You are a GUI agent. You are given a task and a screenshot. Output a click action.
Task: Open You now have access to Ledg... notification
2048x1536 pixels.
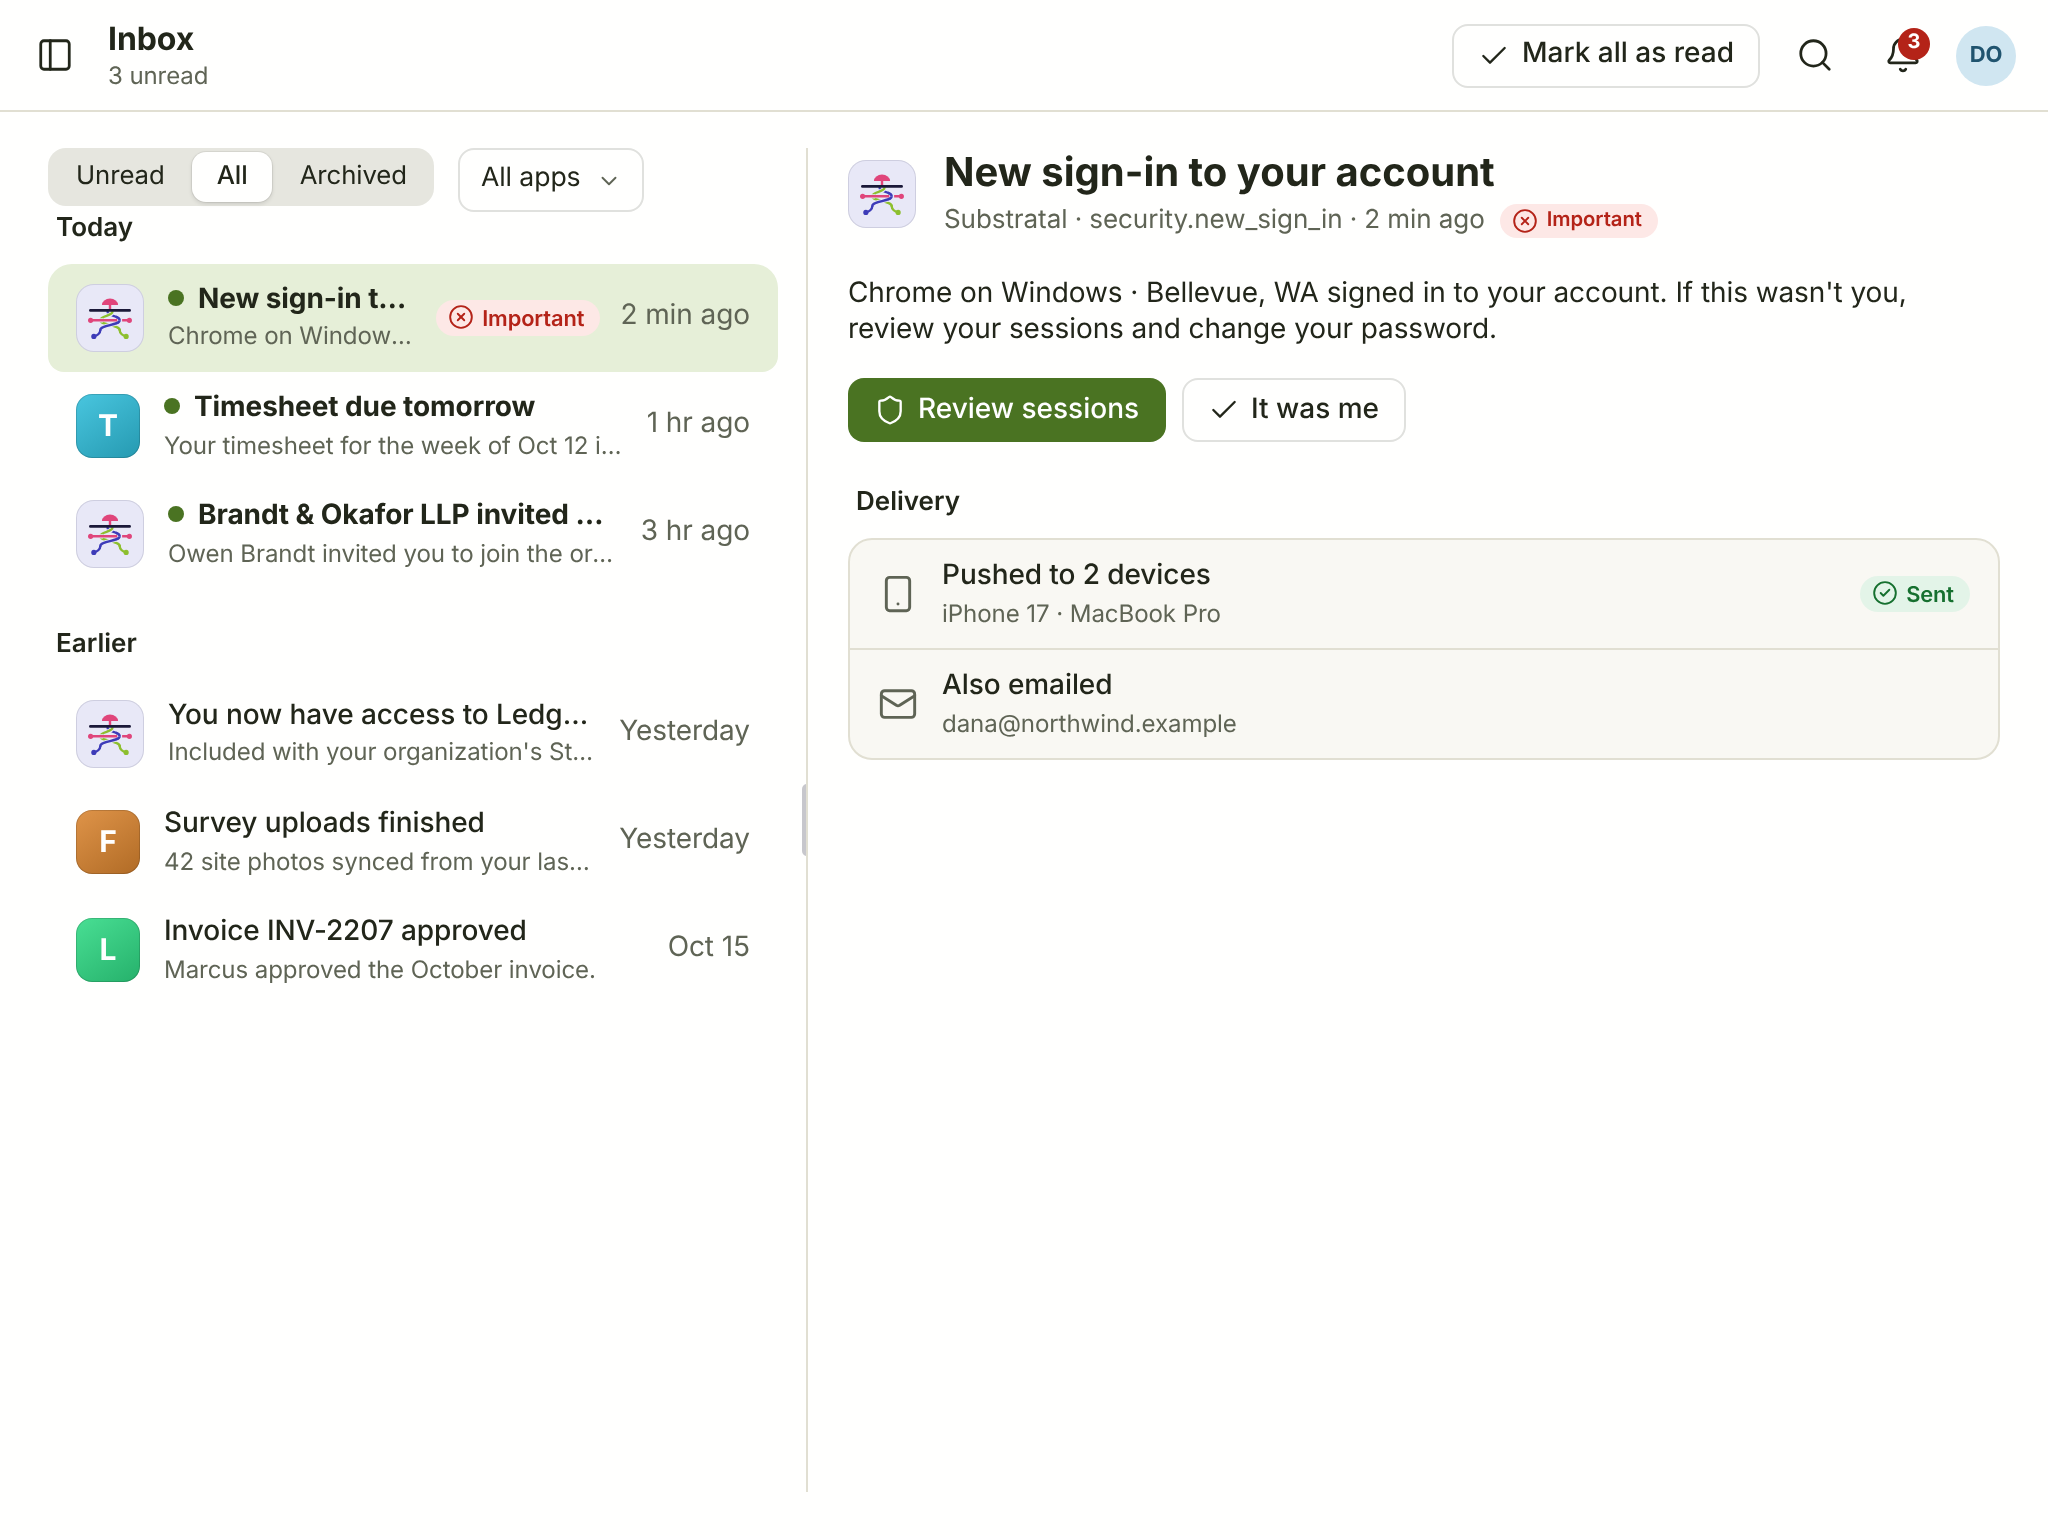tap(413, 734)
